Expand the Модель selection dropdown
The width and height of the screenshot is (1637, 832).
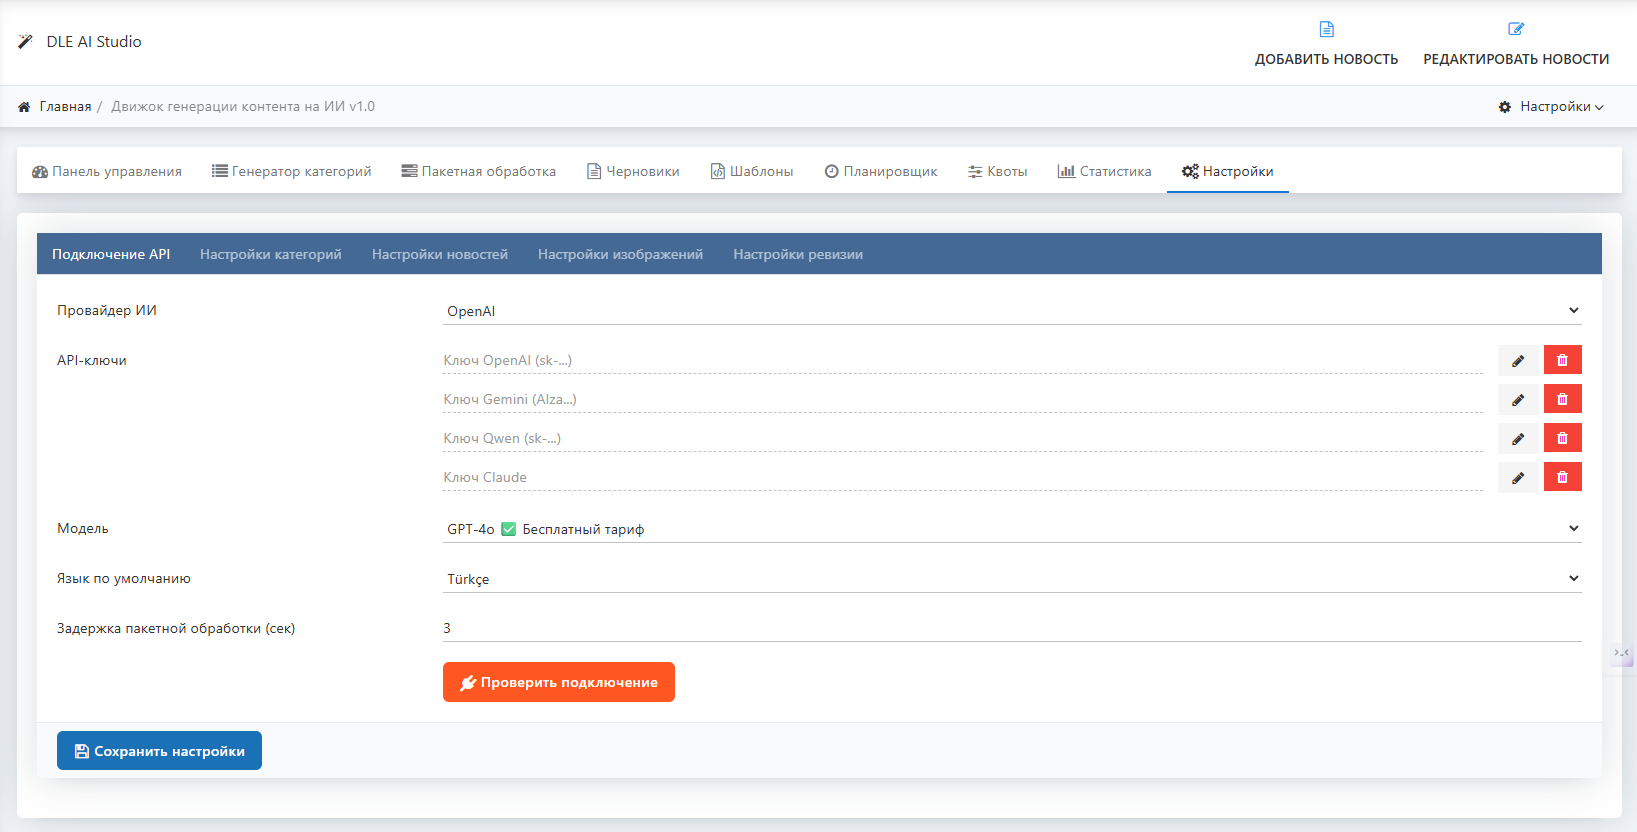click(x=1011, y=529)
